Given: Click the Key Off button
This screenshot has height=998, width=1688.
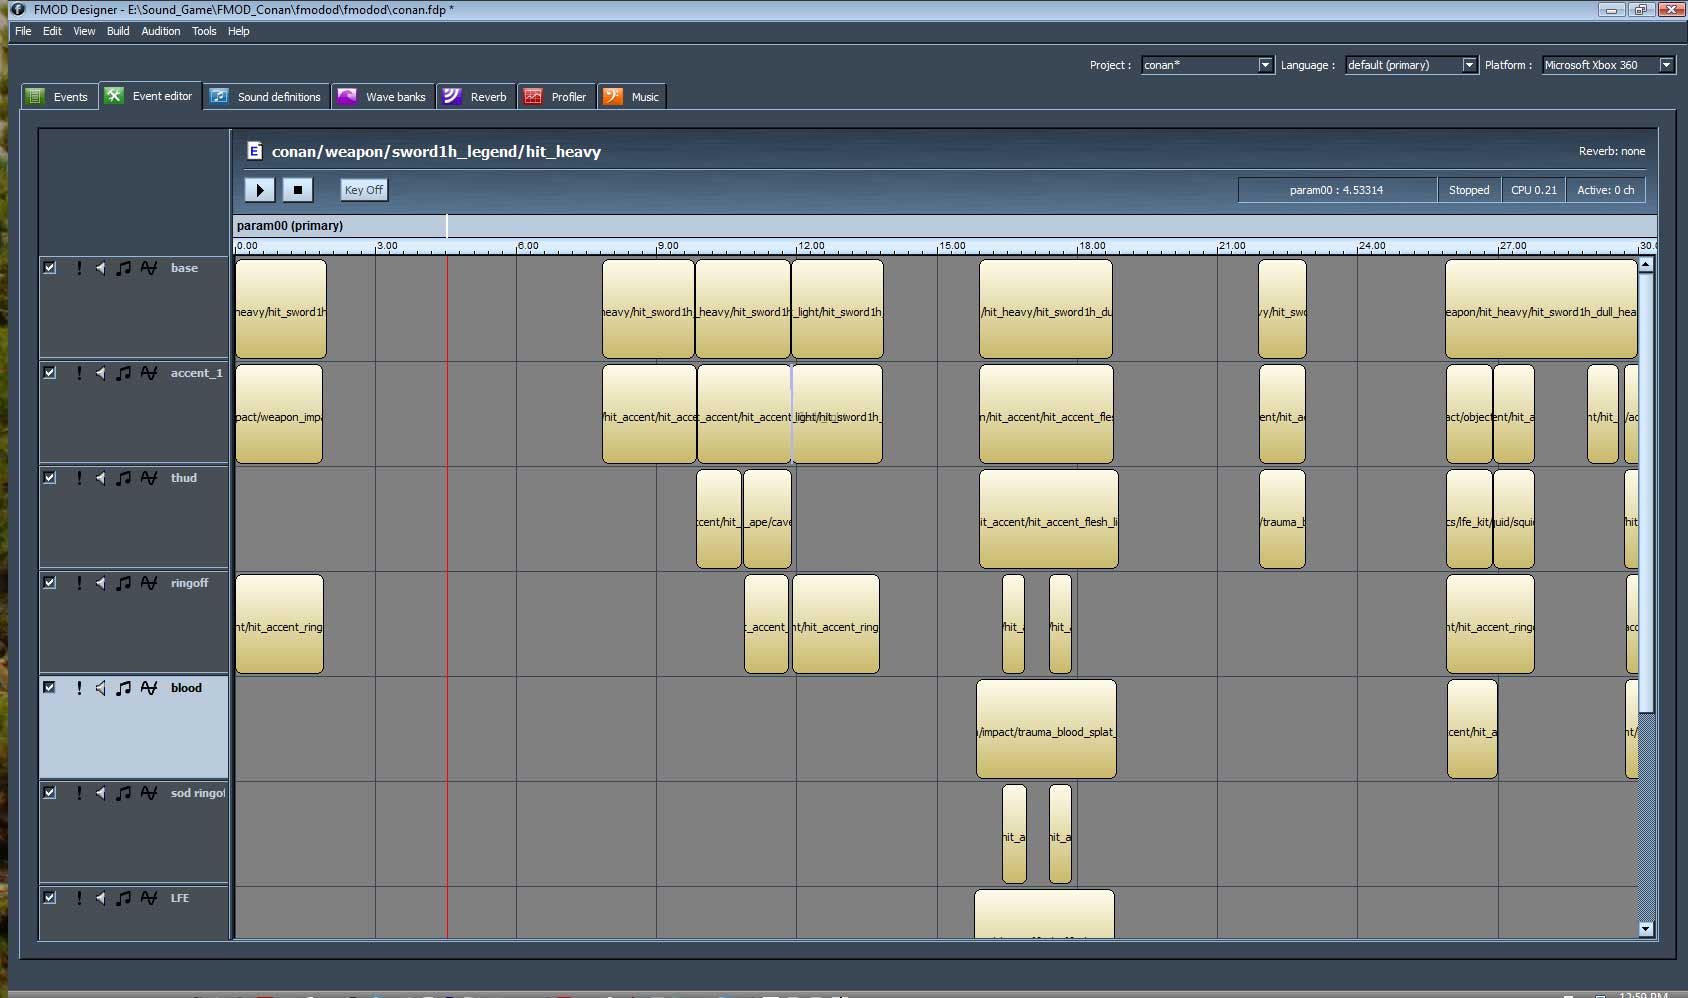Looking at the screenshot, I should (363, 190).
